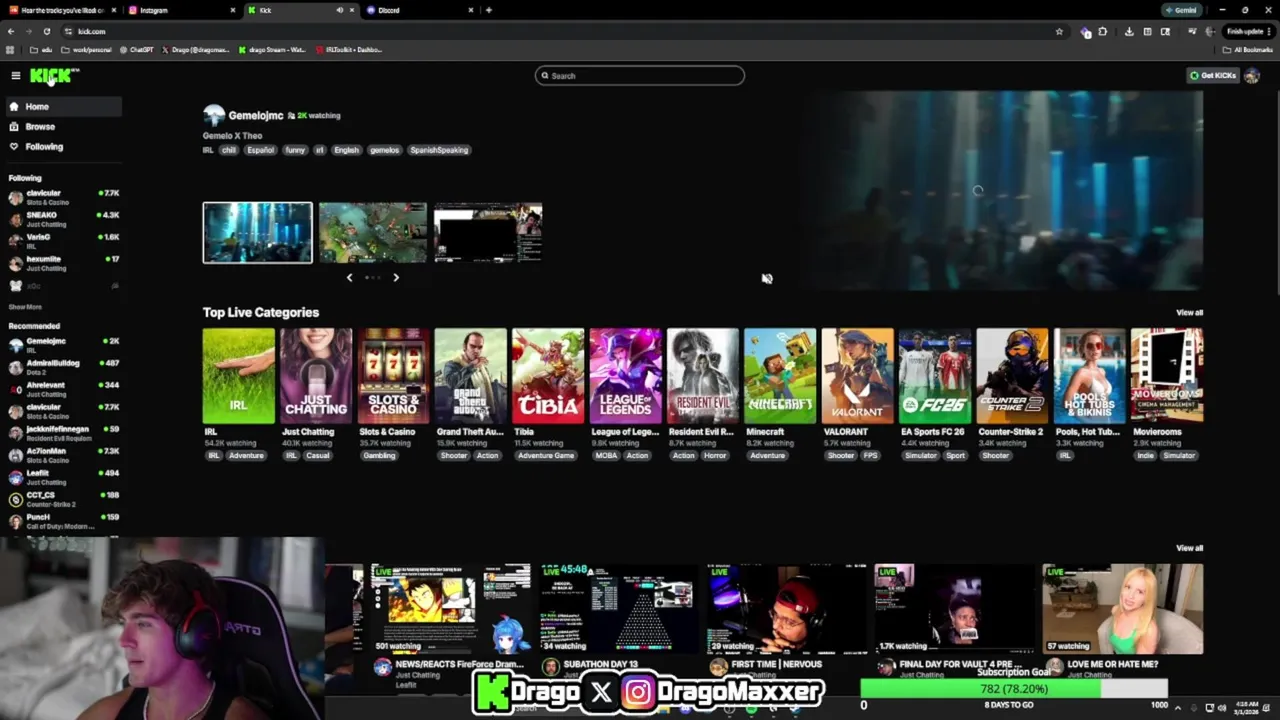Image resolution: width=1280 pixels, height=720 pixels.
Task: Open the Tibia category cover
Action: click(x=548, y=376)
